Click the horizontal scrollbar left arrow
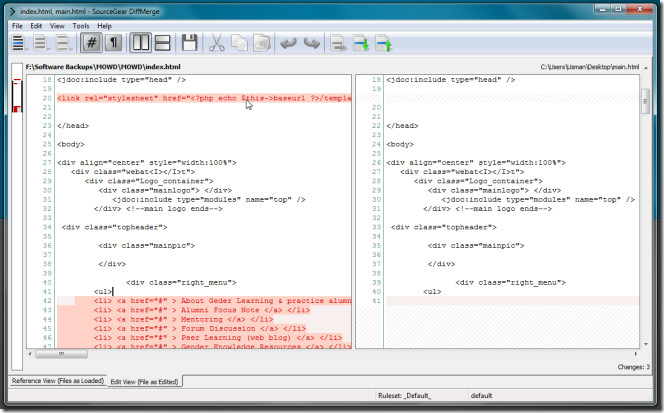 [30, 354]
